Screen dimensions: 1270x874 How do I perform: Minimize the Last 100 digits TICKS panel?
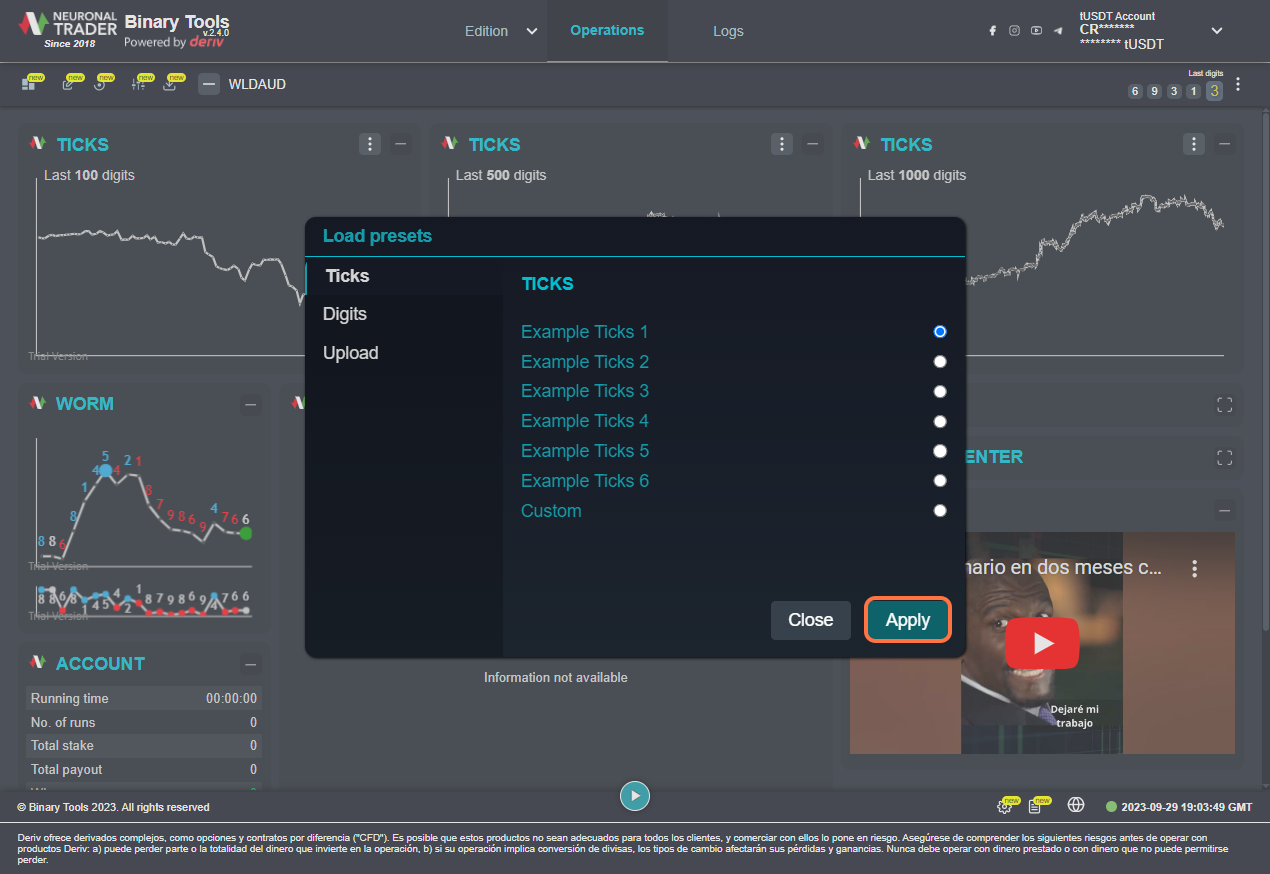401,144
